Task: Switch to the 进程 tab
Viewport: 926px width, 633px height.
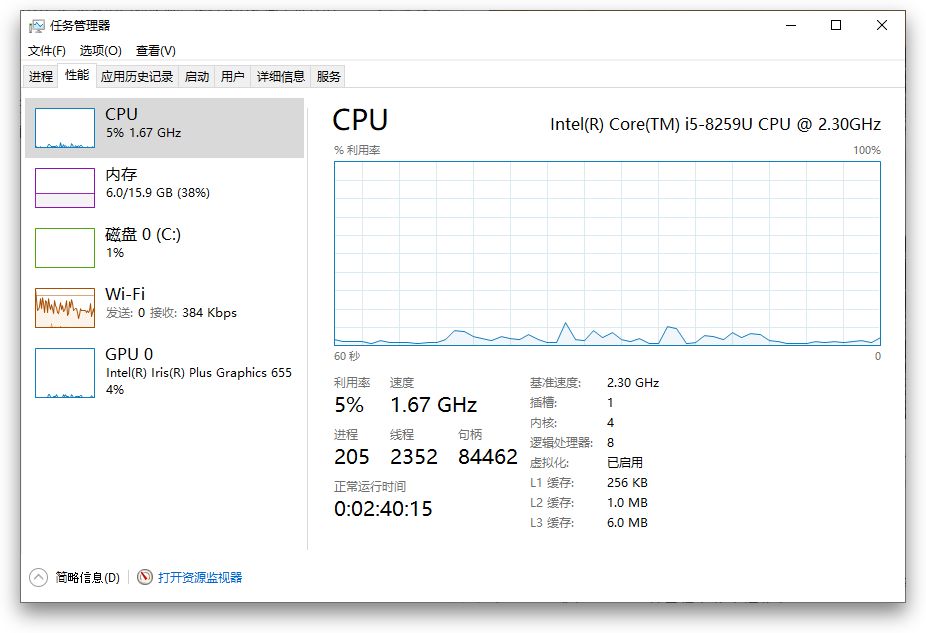Action: [x=41, y=76]
